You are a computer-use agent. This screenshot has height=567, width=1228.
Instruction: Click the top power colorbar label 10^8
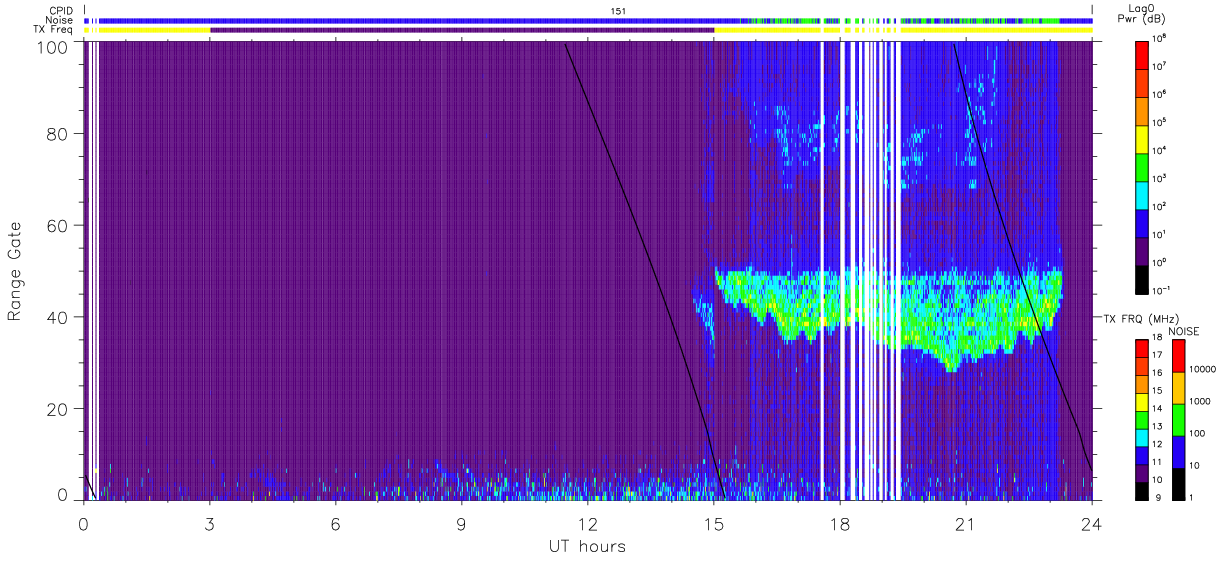pyautogui.click(x=1159, y=38)
